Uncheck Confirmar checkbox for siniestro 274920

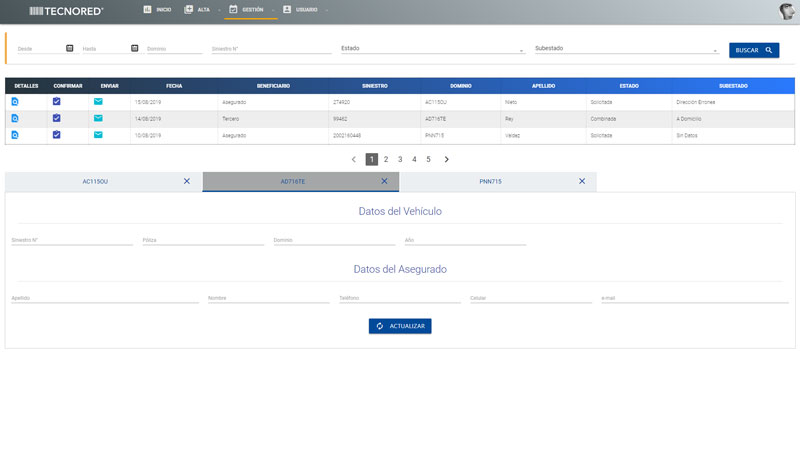(x=57, y=102)
